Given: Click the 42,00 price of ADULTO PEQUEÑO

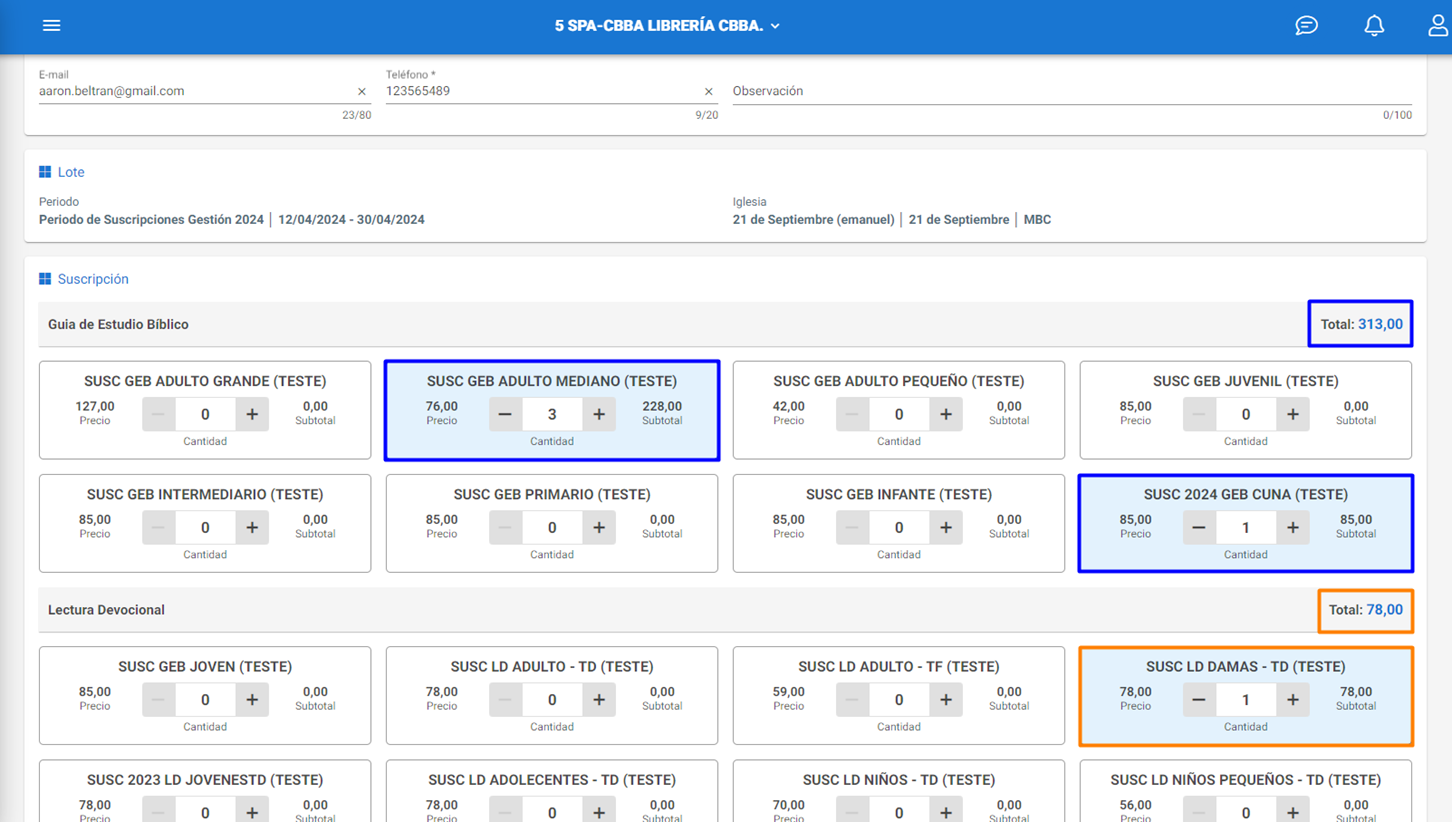Looking at the screenshot, I should pos(788,406).
